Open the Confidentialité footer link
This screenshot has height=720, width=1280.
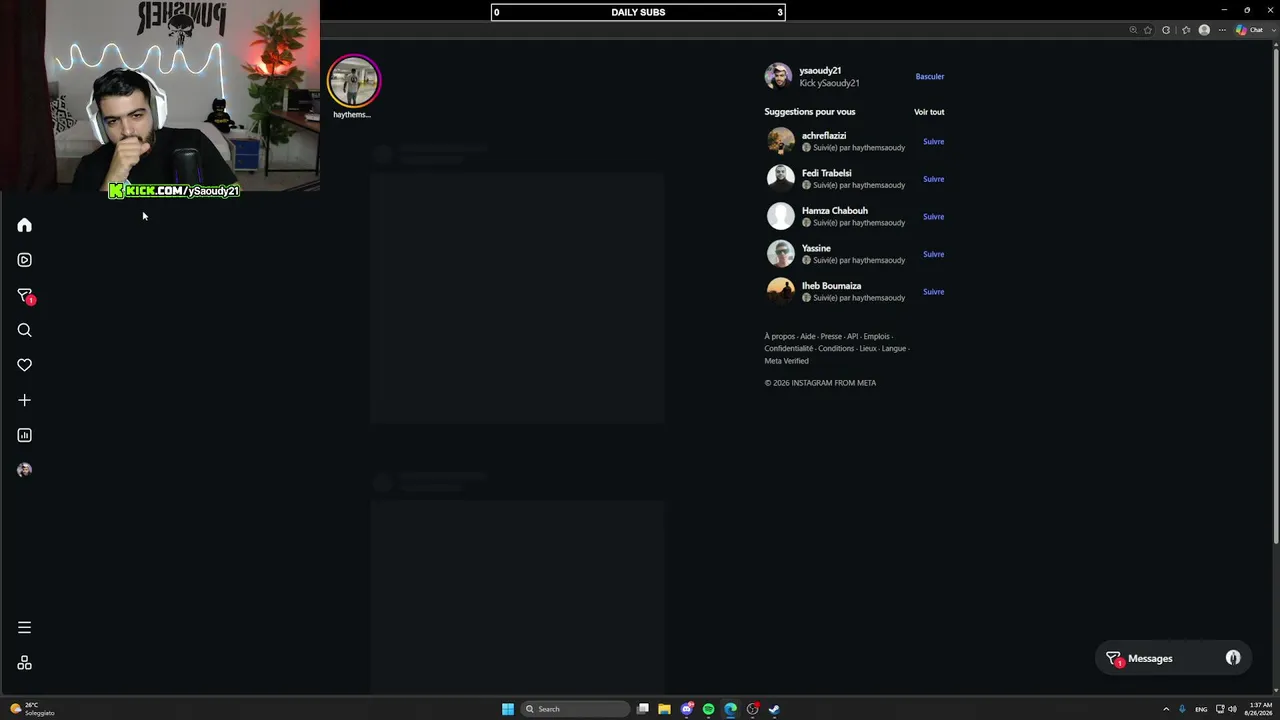coord(788,349)
